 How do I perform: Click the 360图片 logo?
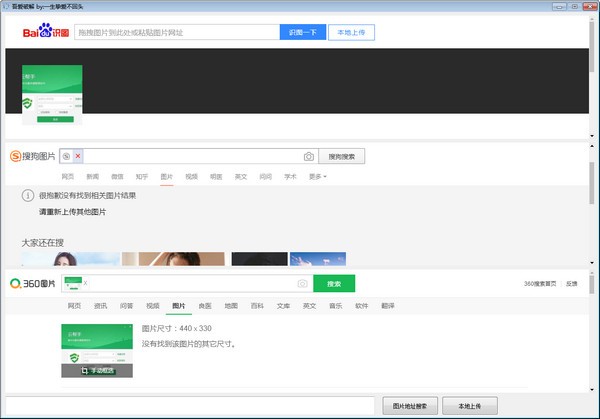point(33,284)
